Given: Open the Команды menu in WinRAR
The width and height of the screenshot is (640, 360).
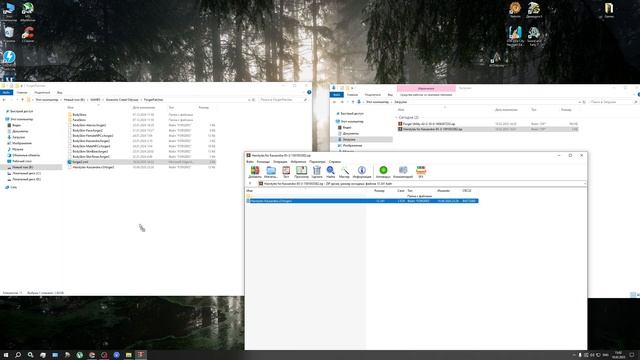Looking at the screenshot, I should (x=263, y=162).
